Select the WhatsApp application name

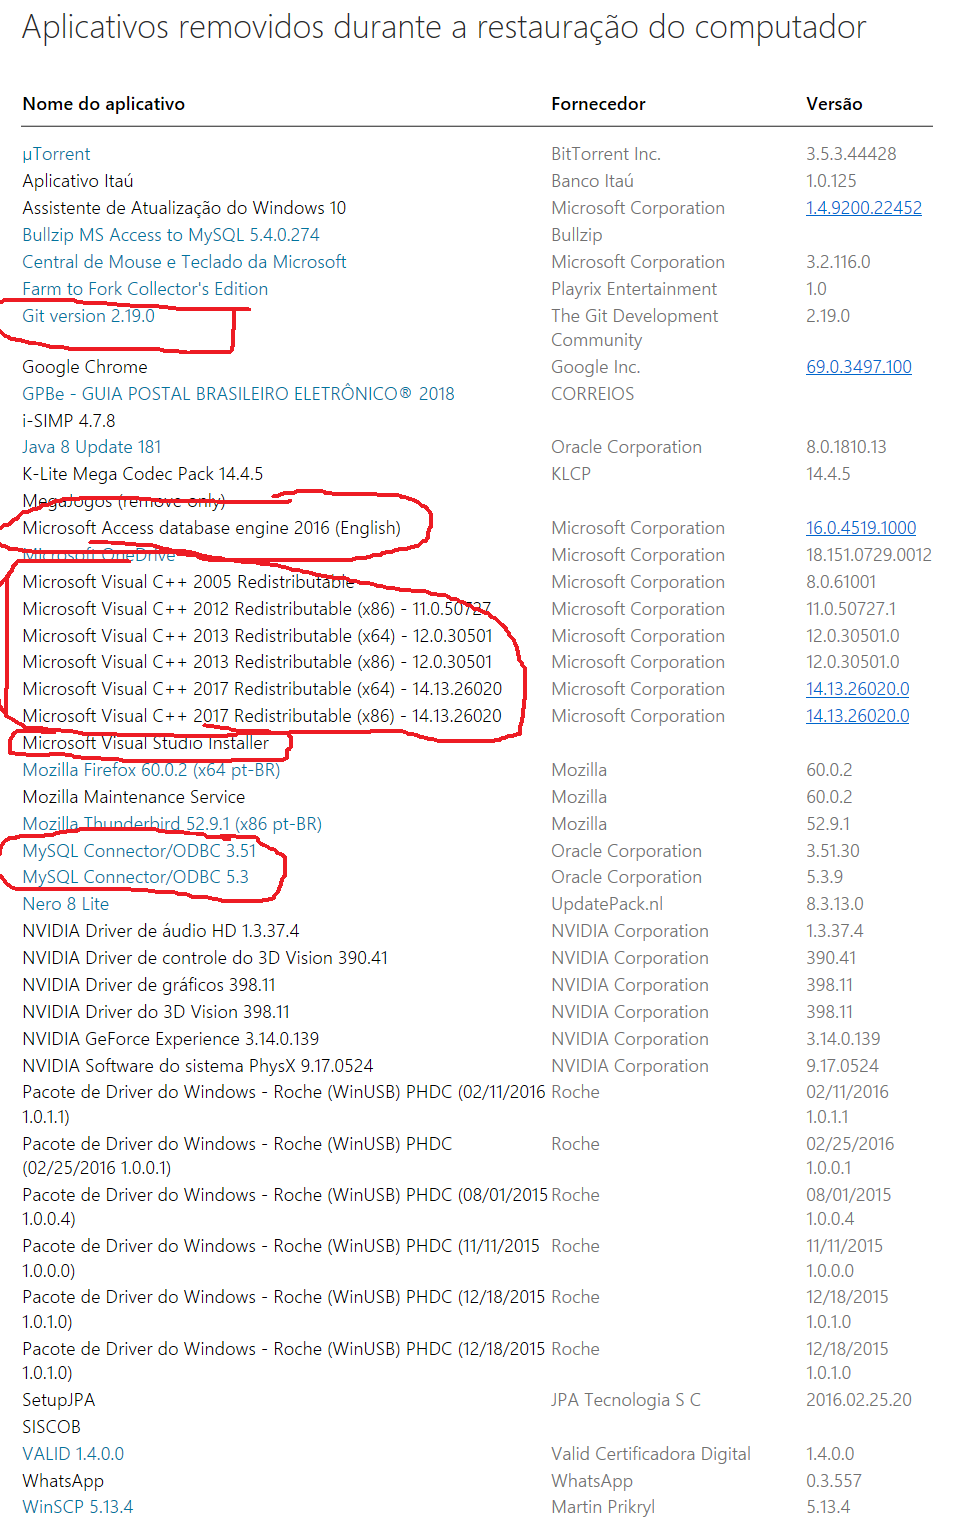(62, 1481)
